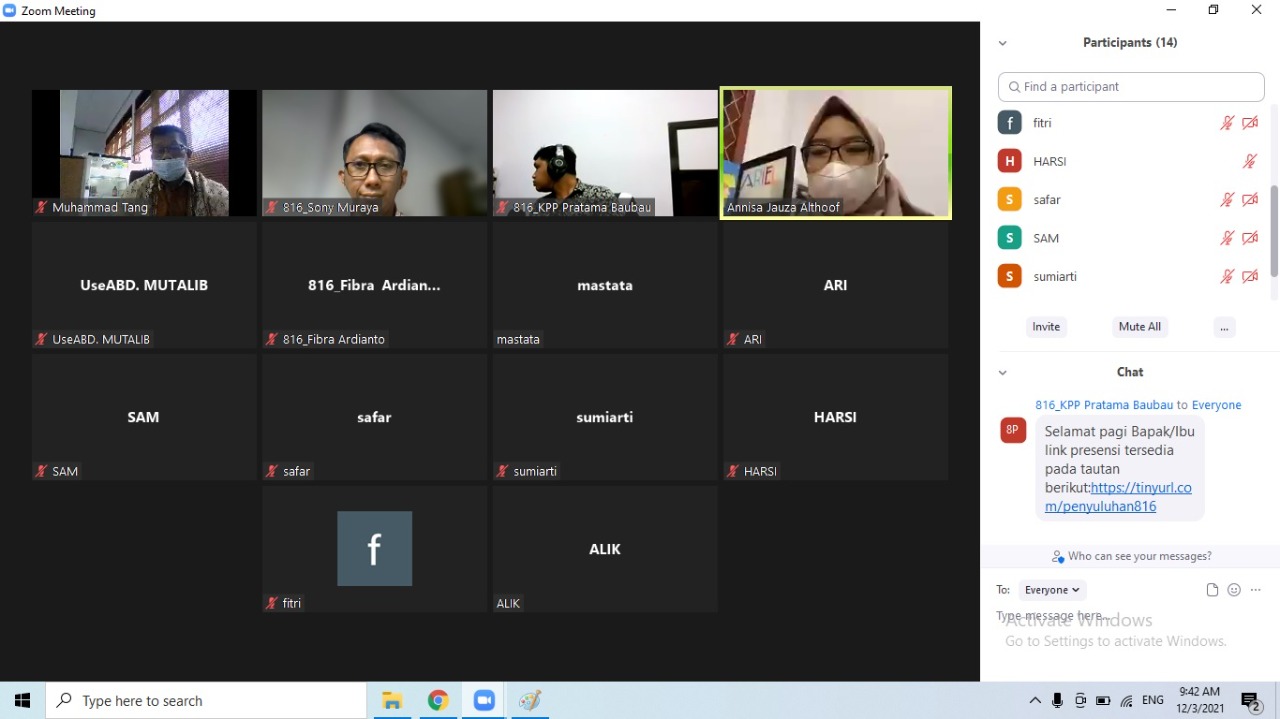
Task: Click the Find a participant search field
Action: tap(1131, 87)
